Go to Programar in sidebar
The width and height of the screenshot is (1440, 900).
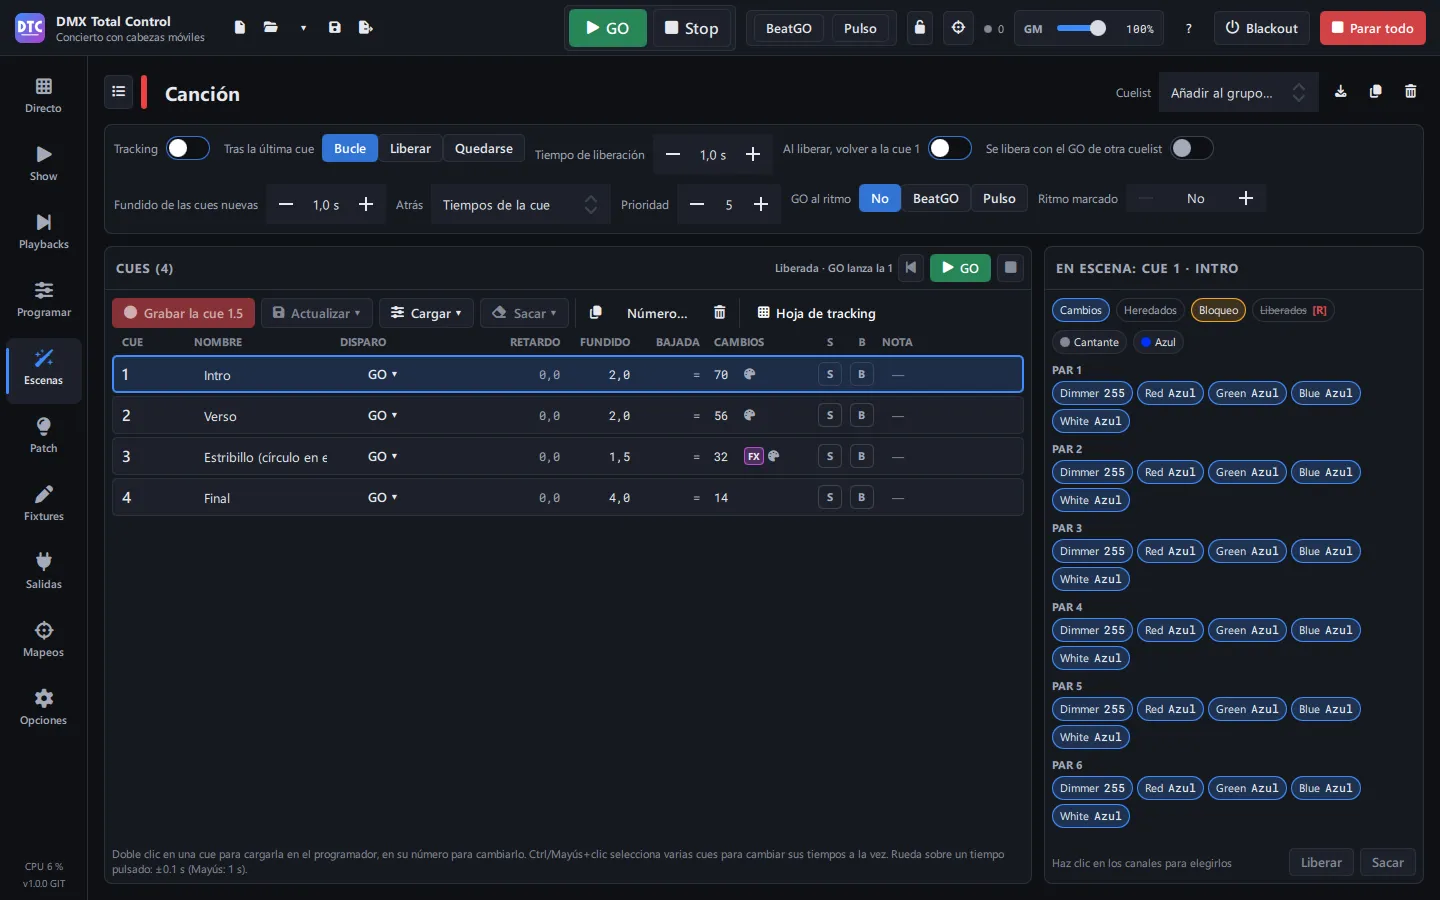coord(44,299)
